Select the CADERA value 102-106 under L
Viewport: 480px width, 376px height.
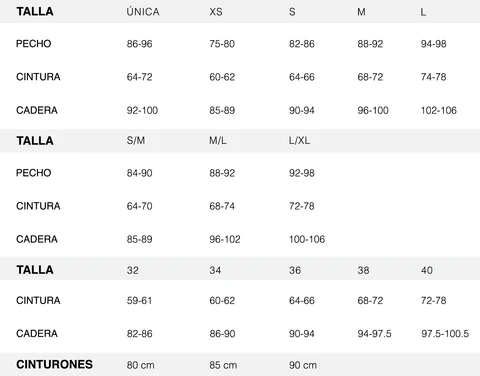(x=439, y=110)
